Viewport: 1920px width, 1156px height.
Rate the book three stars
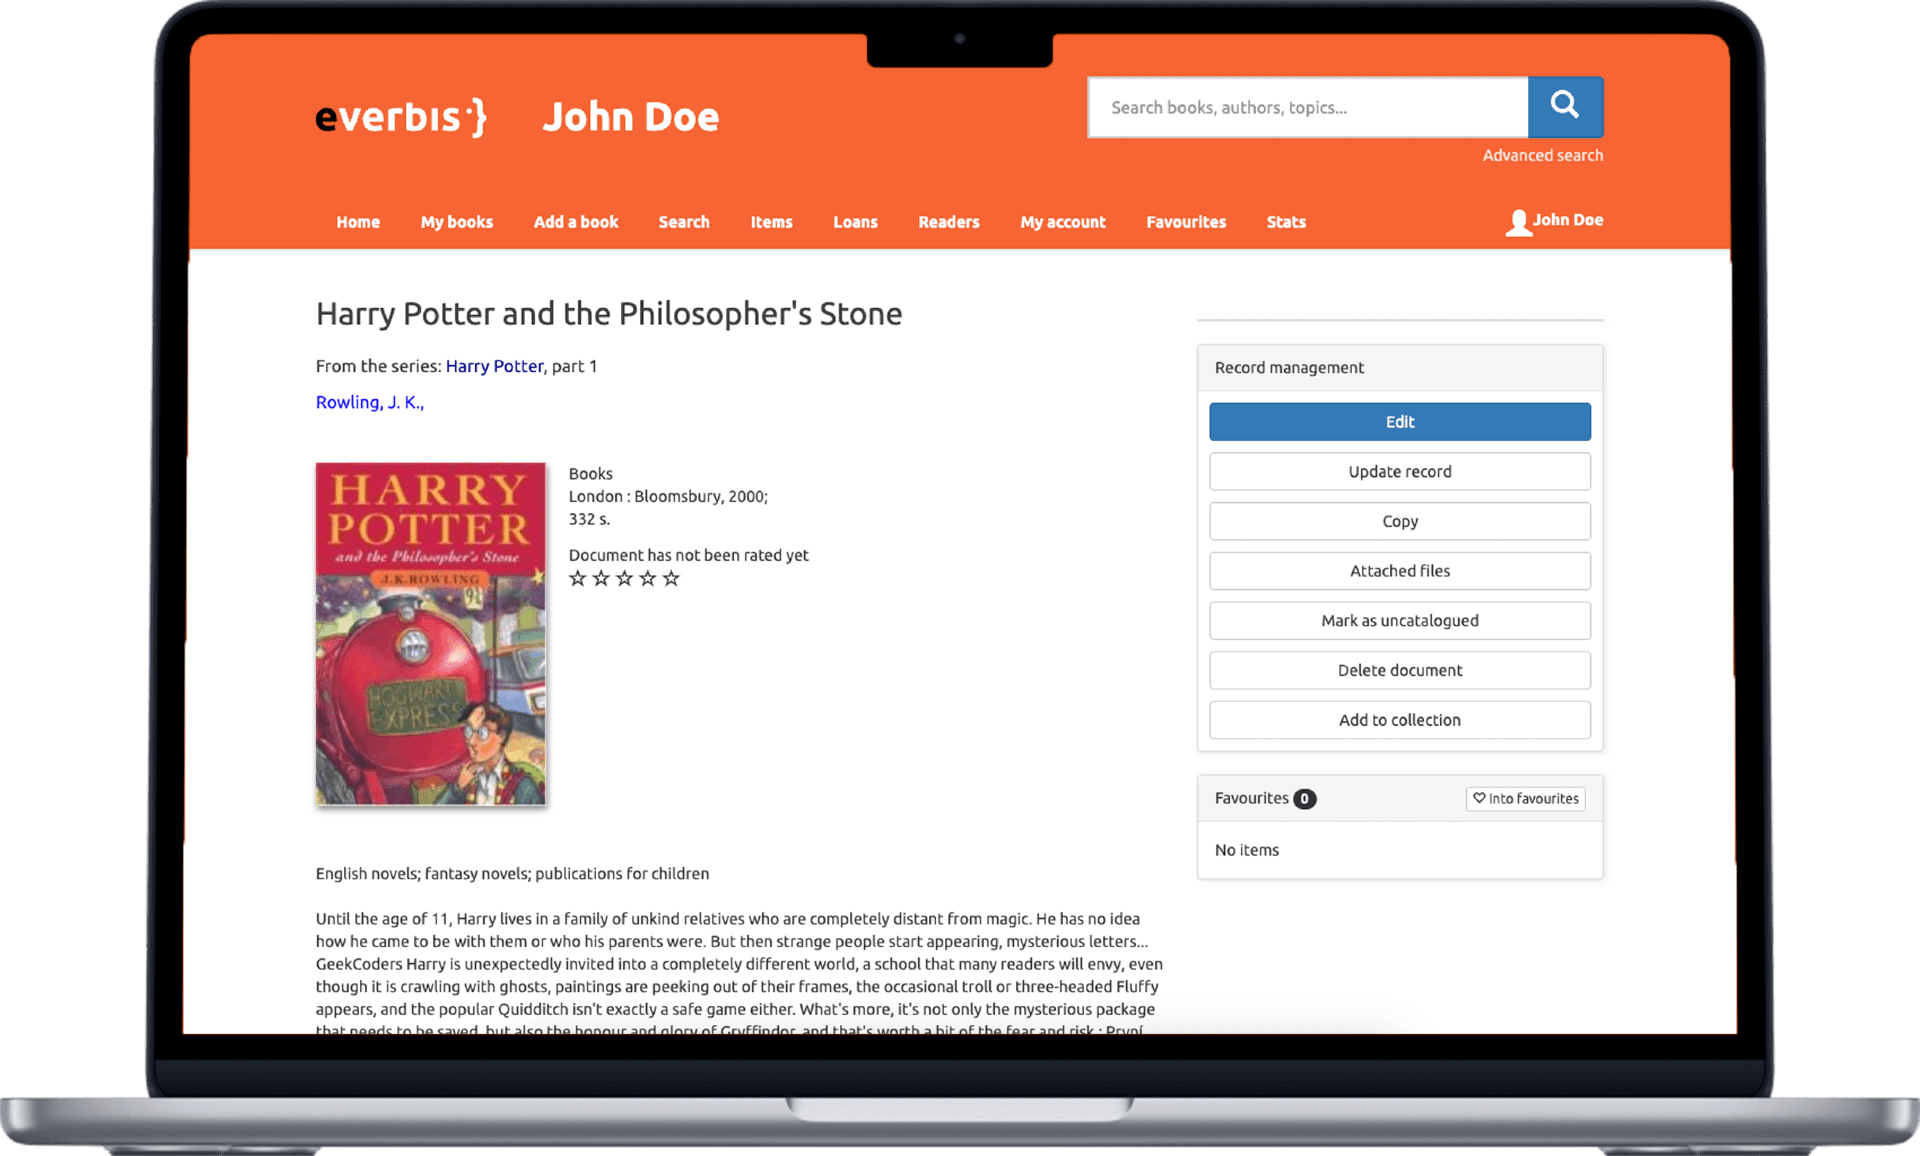[624, 578]
